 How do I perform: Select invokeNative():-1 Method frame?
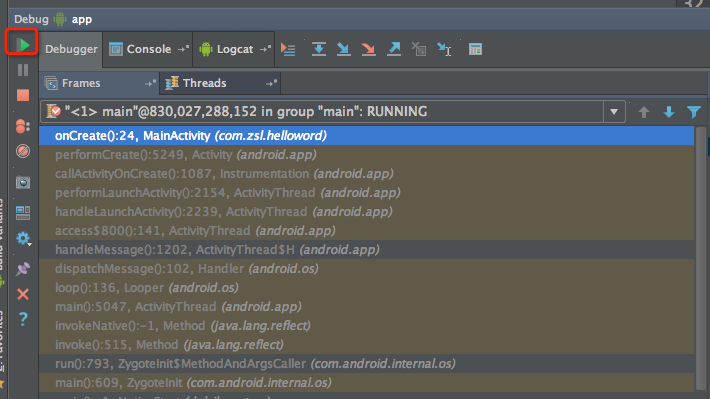pos(366,326)
